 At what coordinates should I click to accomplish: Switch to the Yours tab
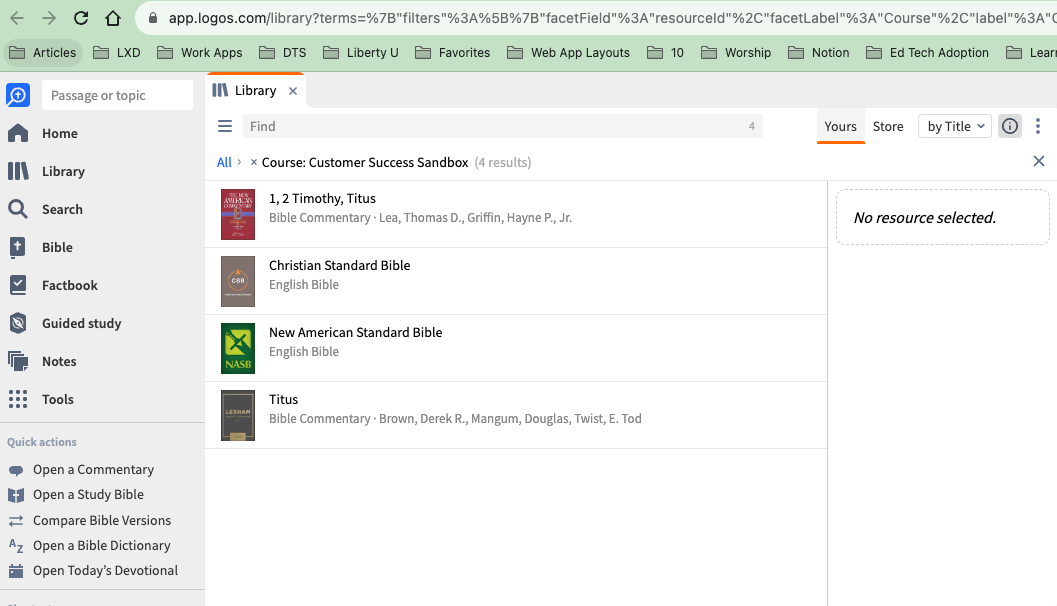pyautogui.click(x=840, y=126)
